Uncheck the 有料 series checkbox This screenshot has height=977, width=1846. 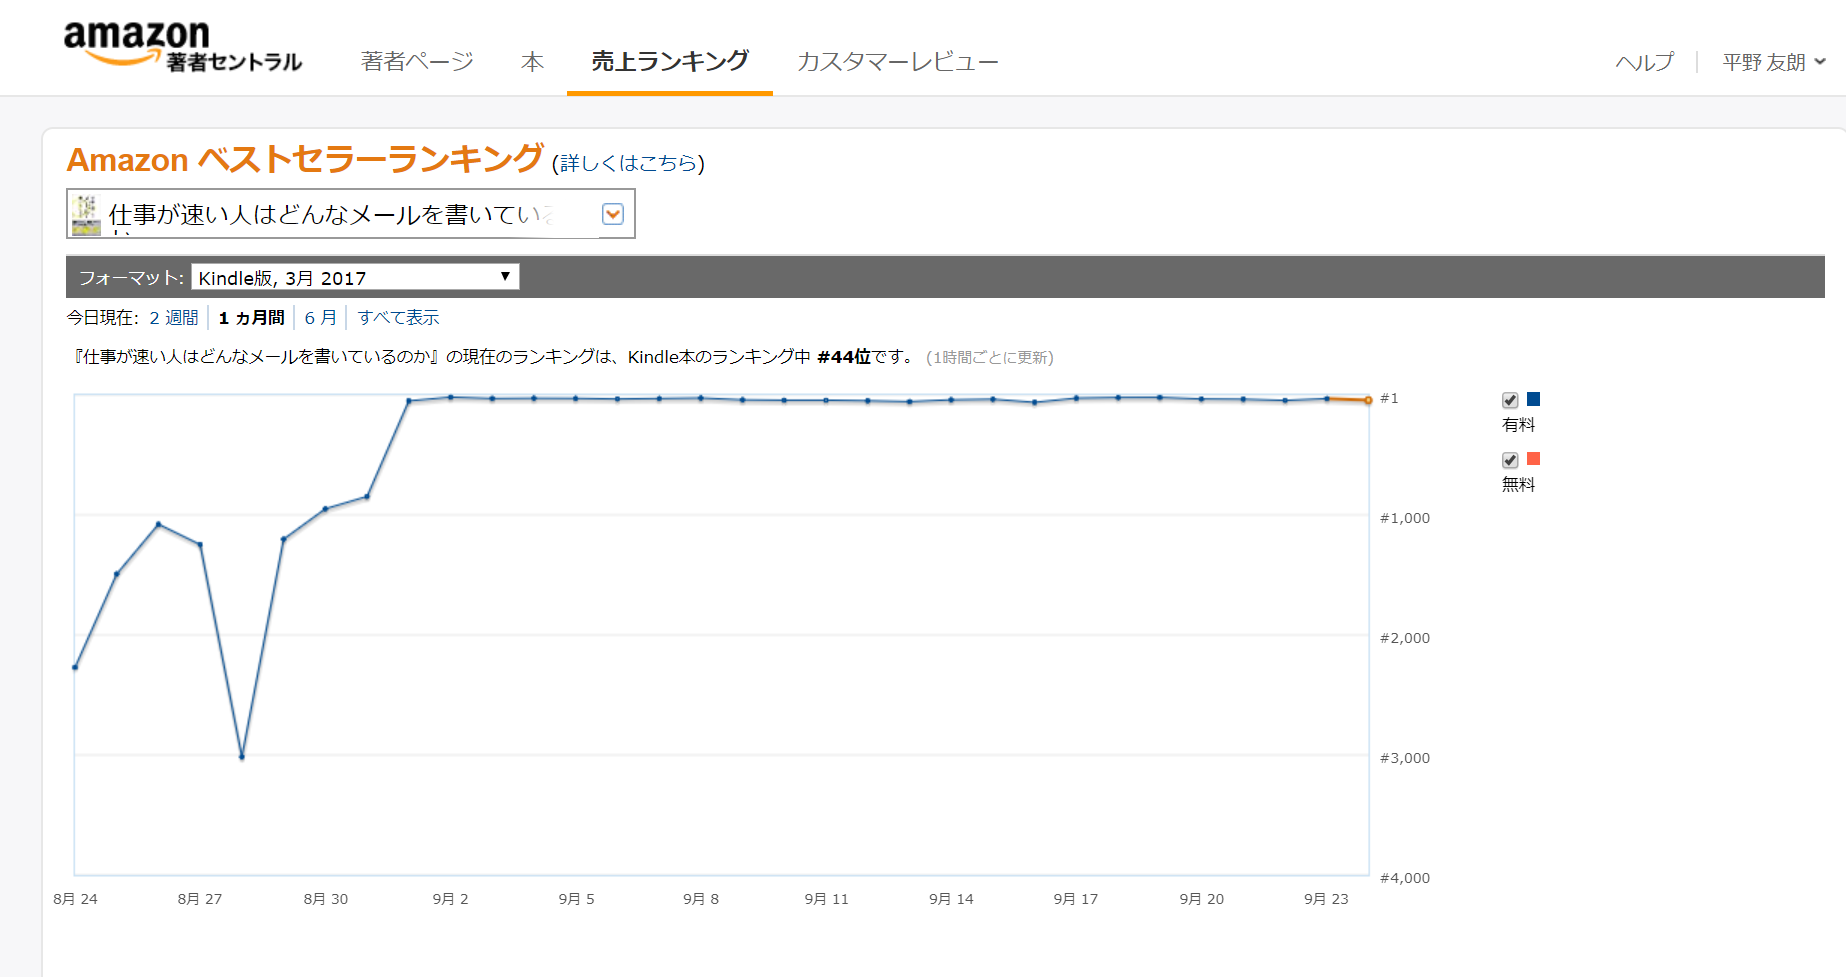coord(1510,400)
